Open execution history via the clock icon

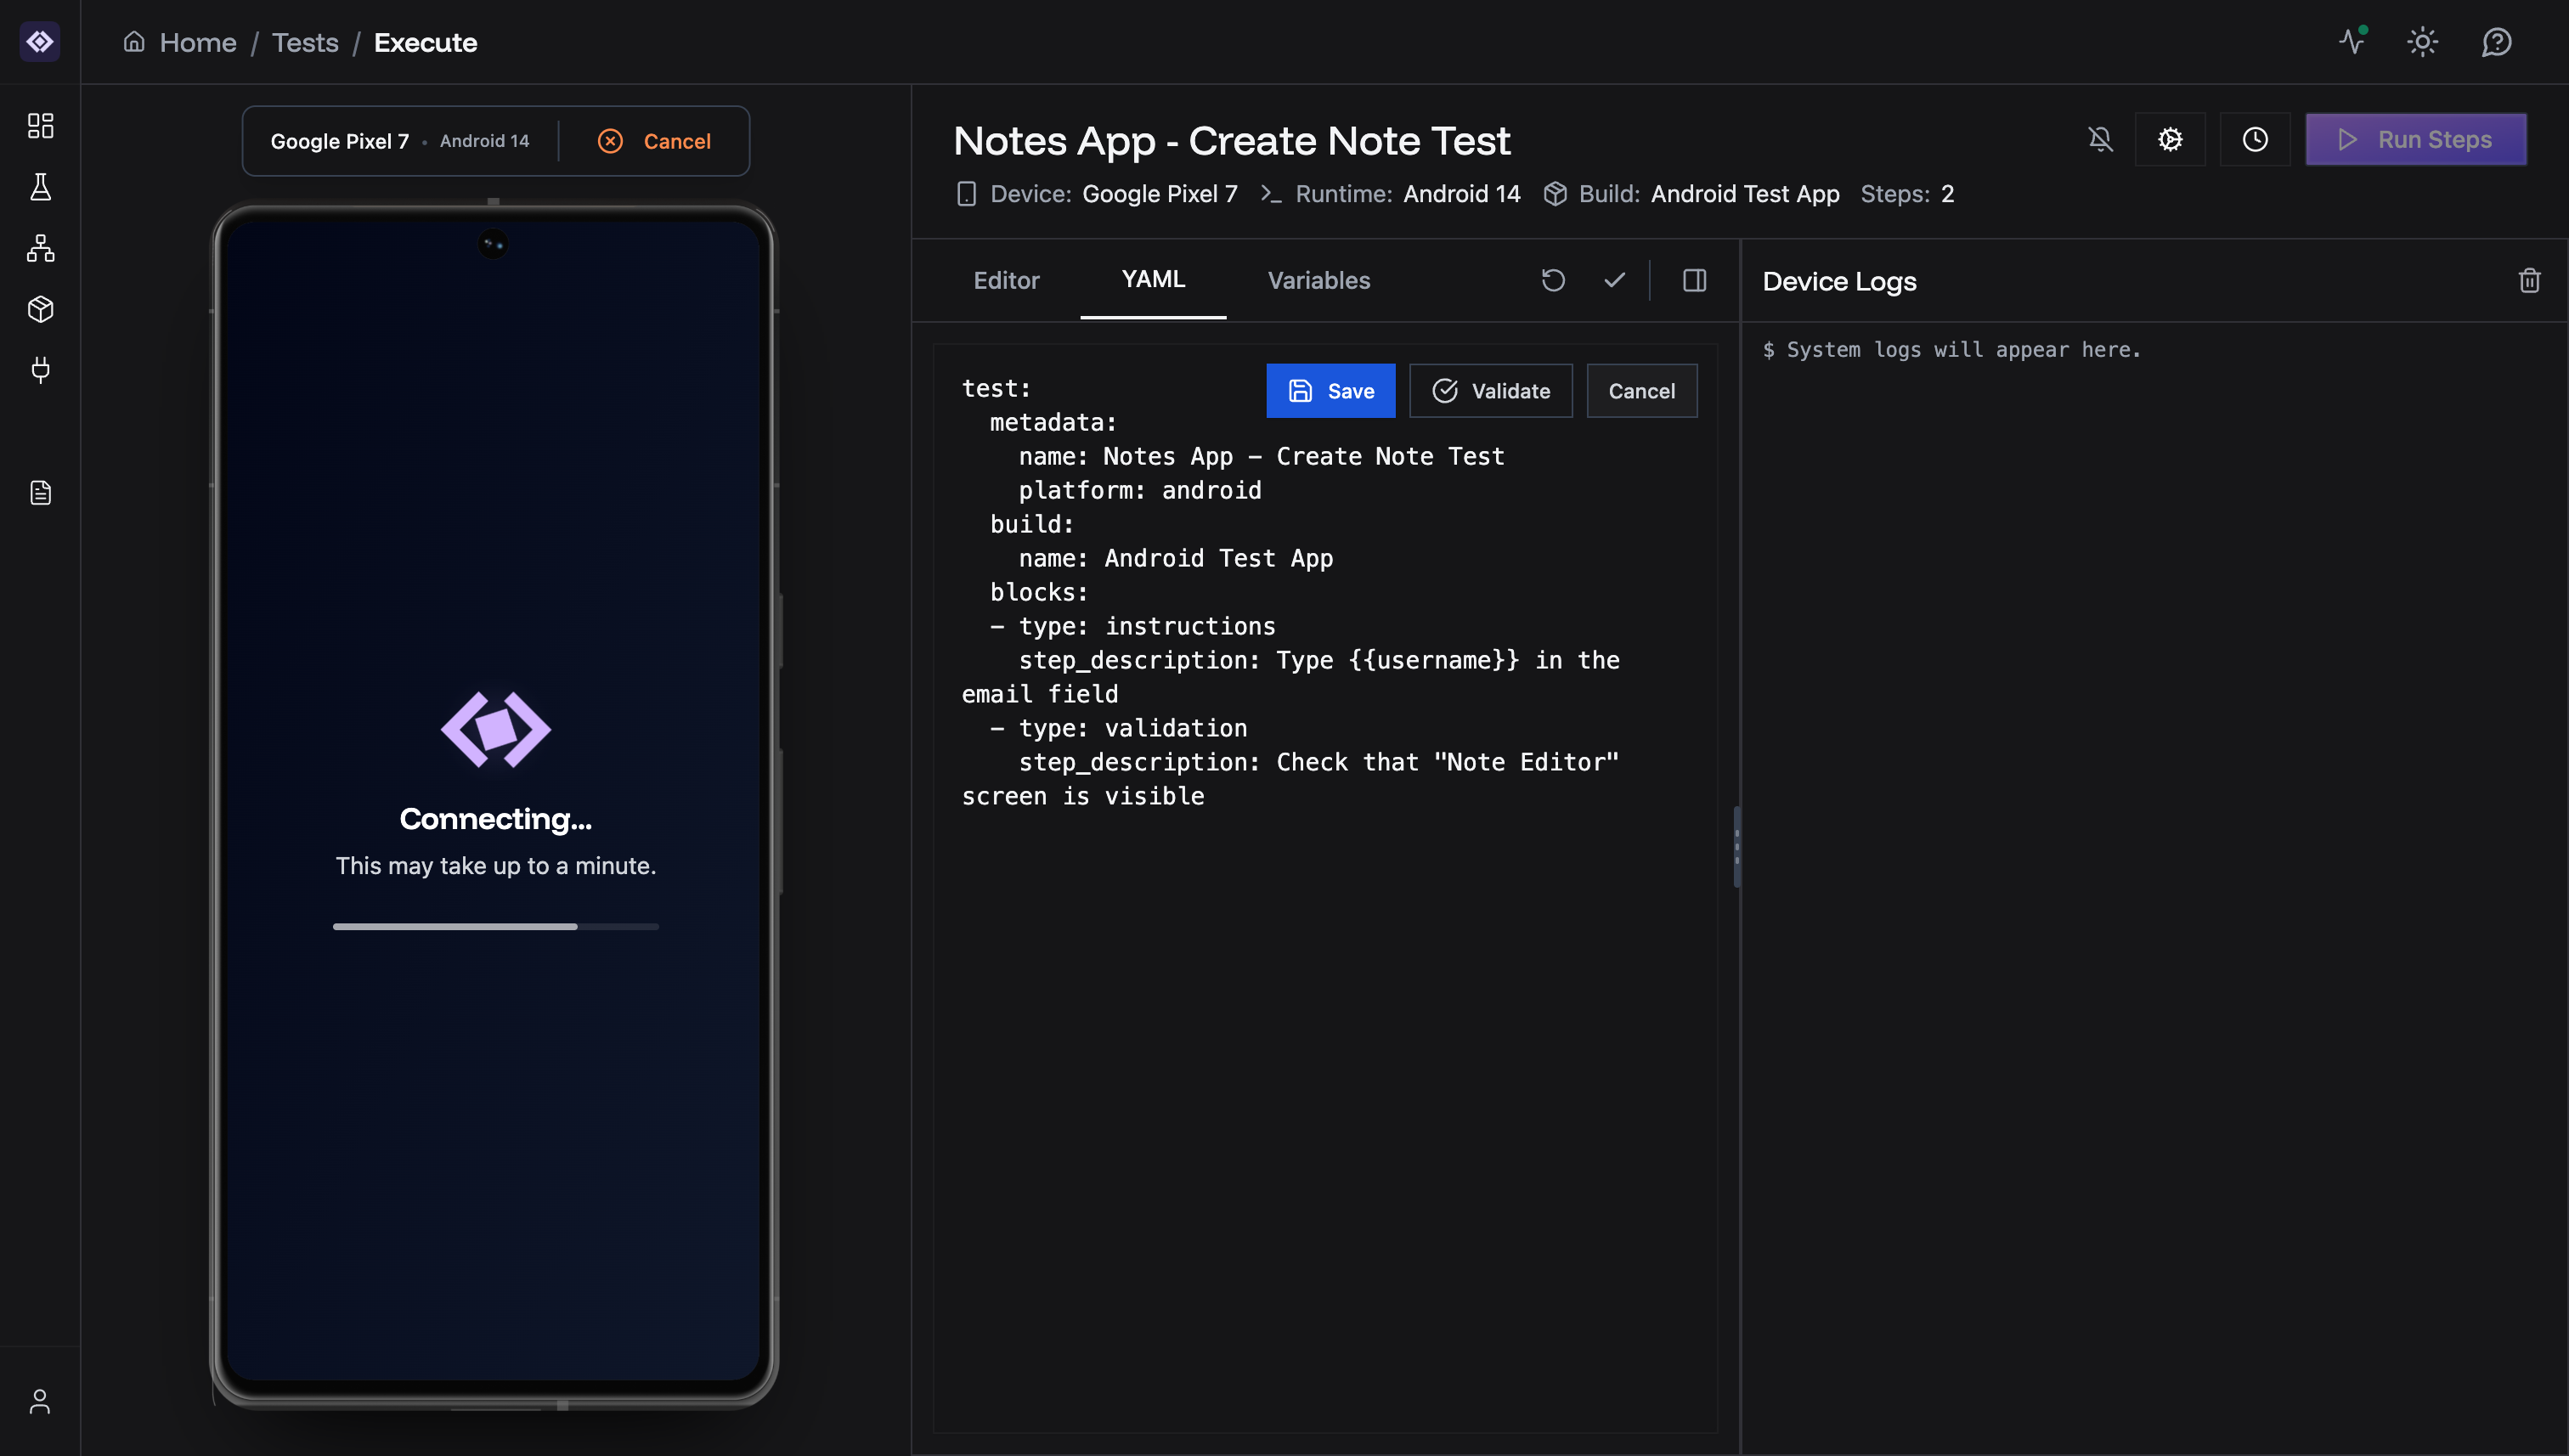[2255, 139]
